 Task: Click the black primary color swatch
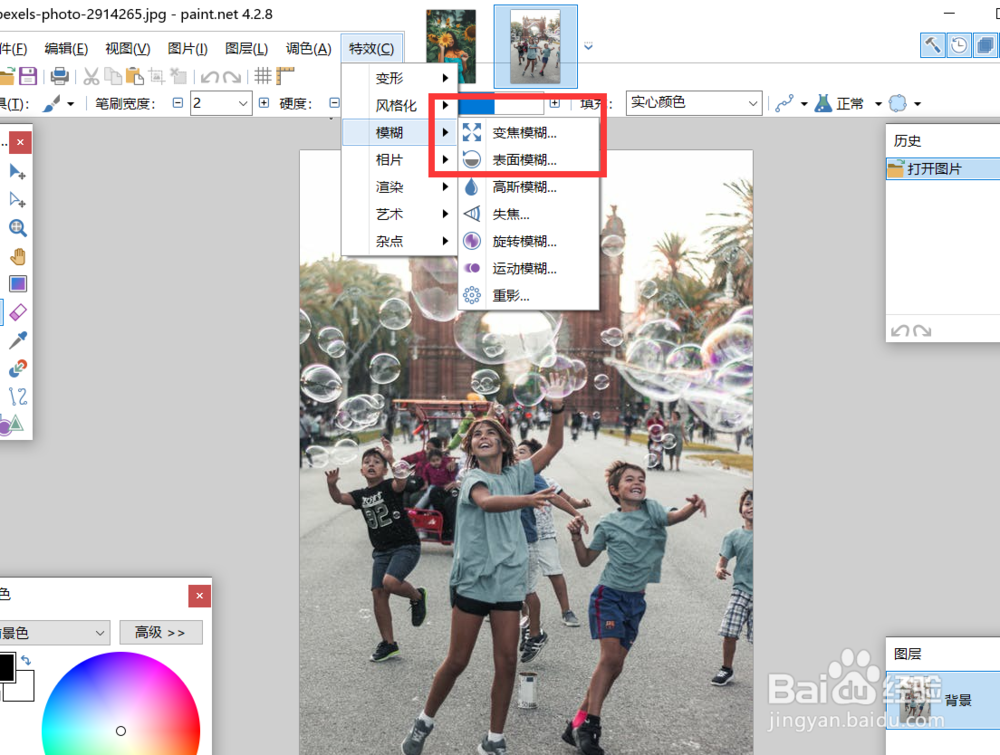(x=6, y=667)
